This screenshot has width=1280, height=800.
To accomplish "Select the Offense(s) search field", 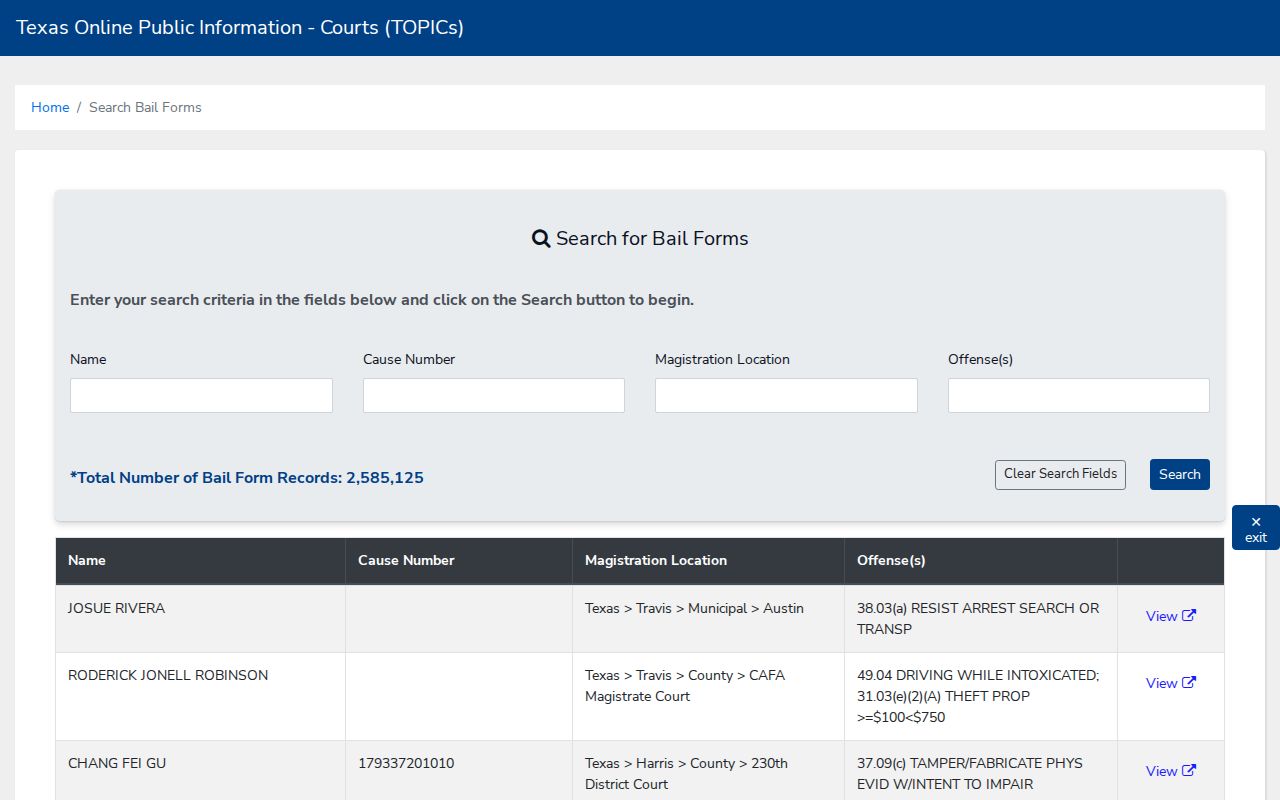I will 1079,395.
